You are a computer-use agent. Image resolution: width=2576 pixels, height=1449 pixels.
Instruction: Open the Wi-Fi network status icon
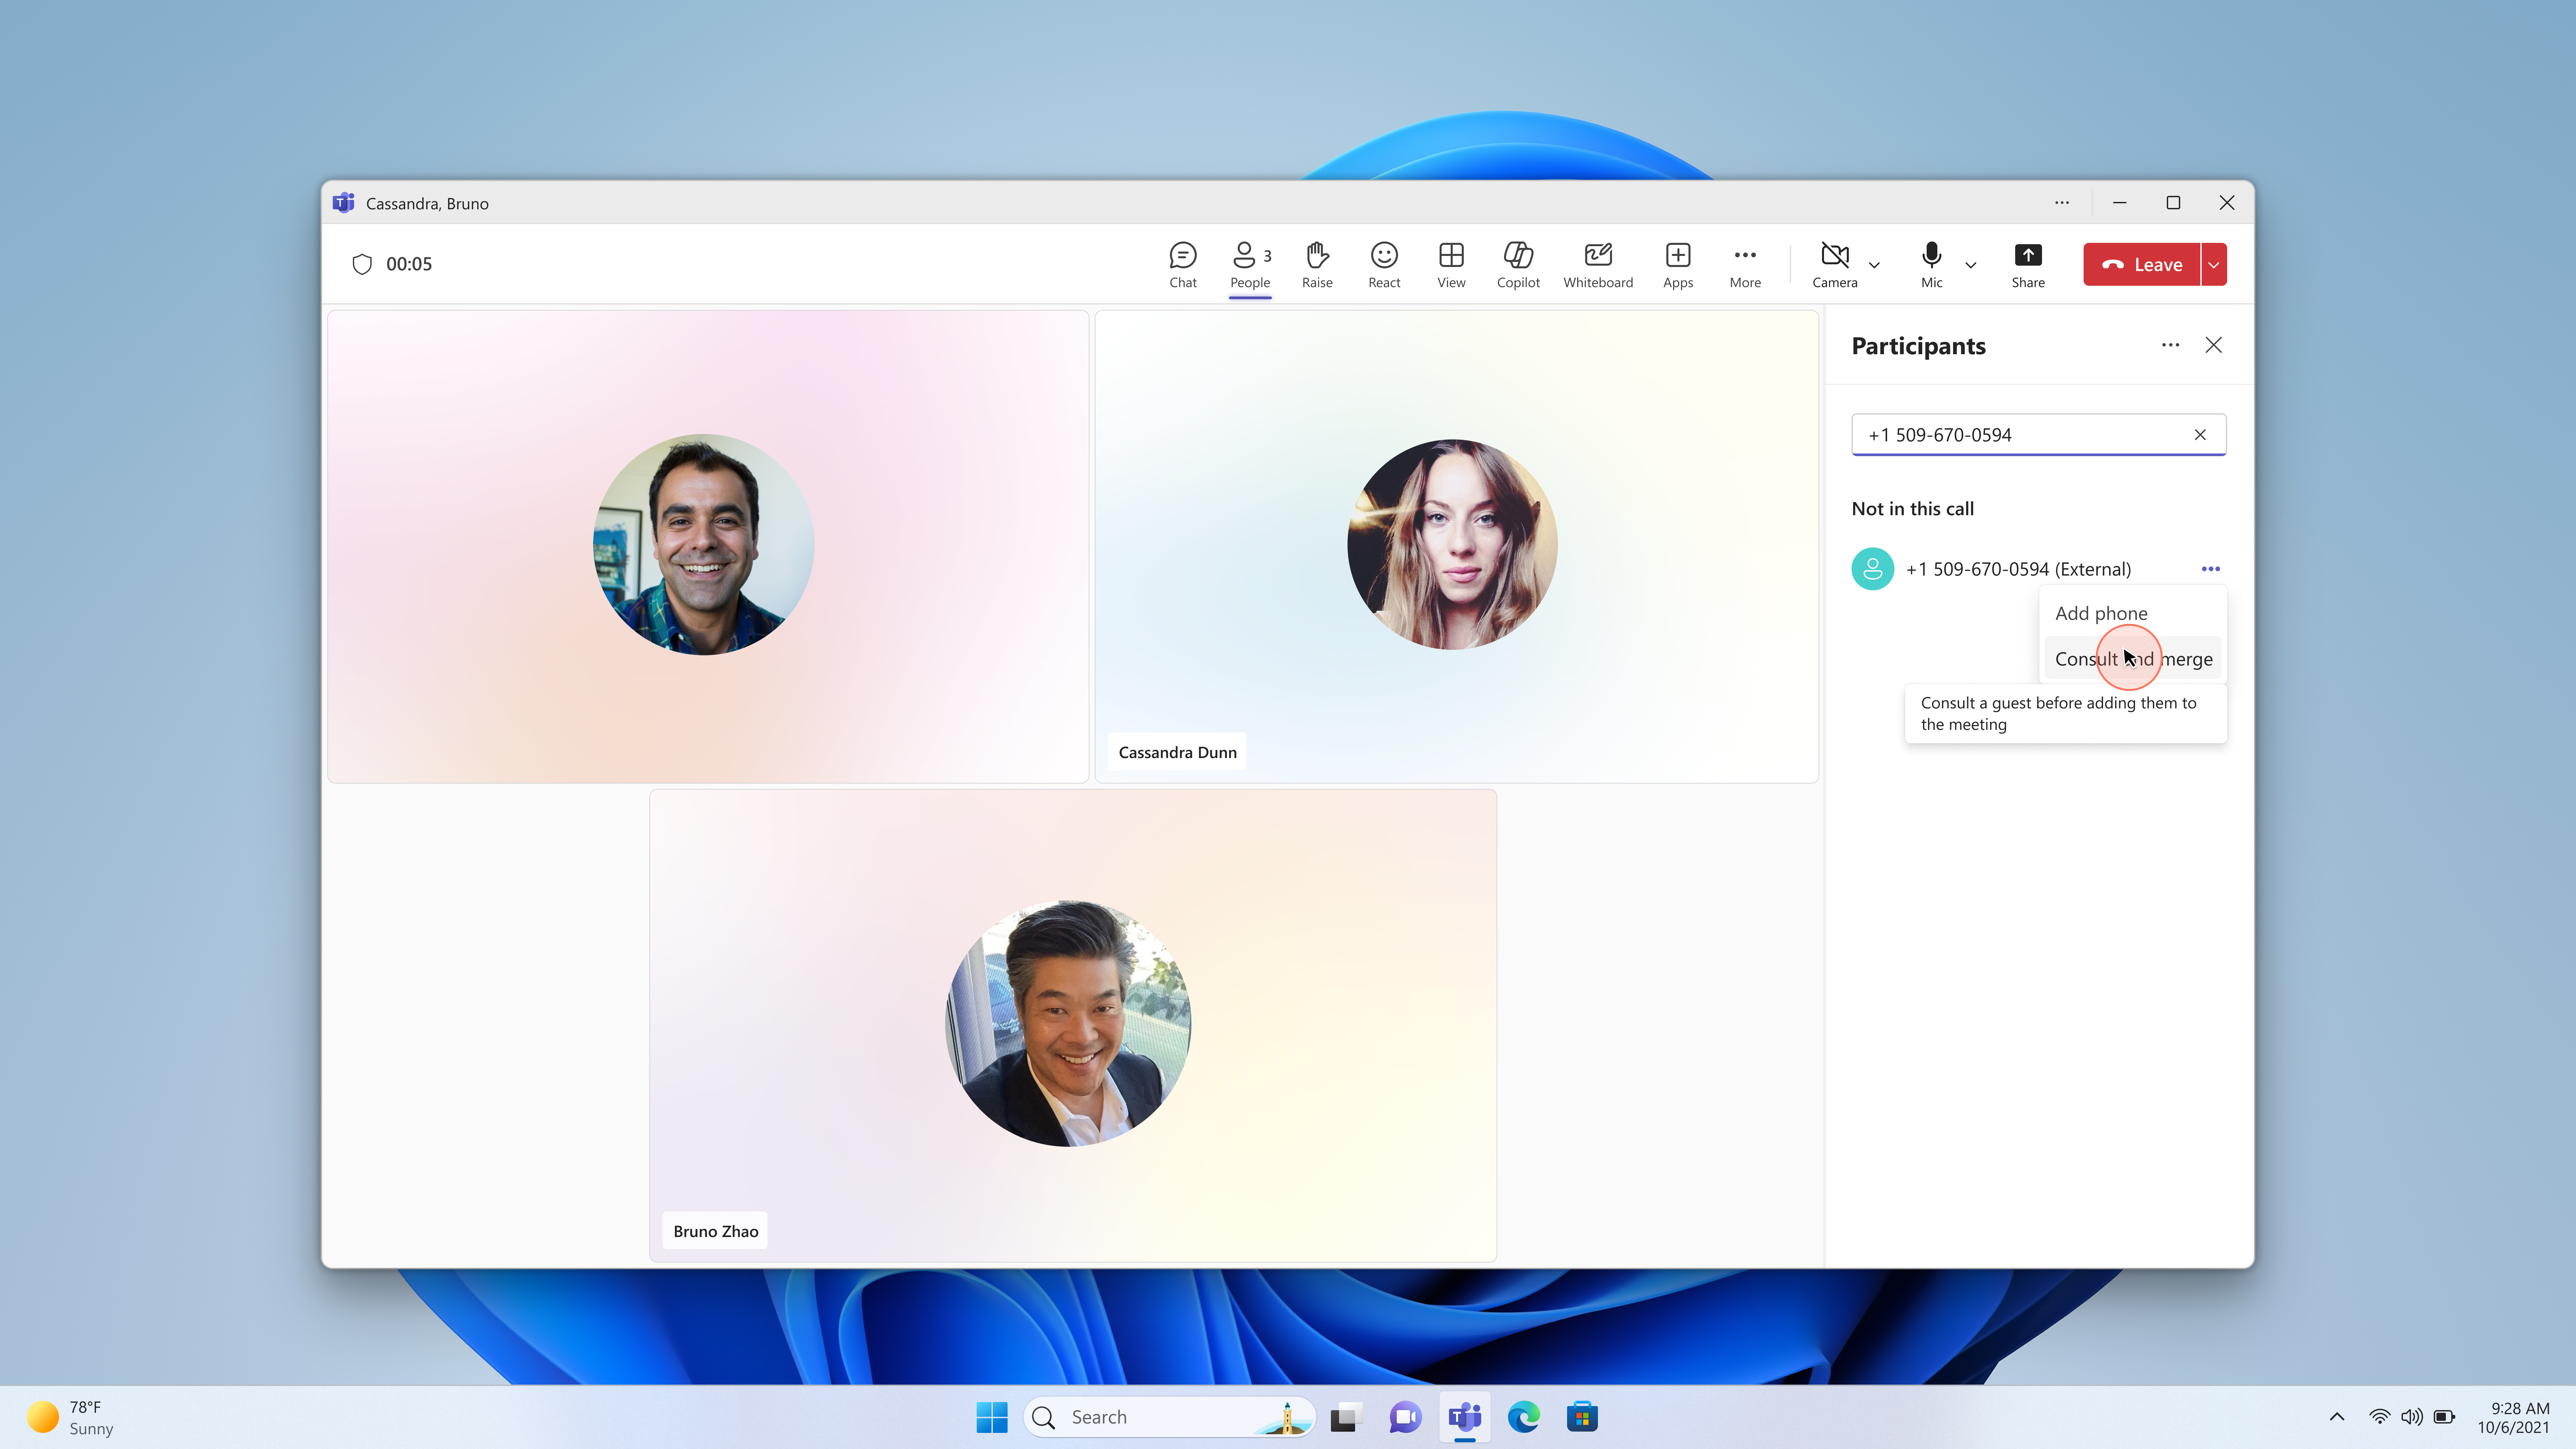(2380, 1417)
